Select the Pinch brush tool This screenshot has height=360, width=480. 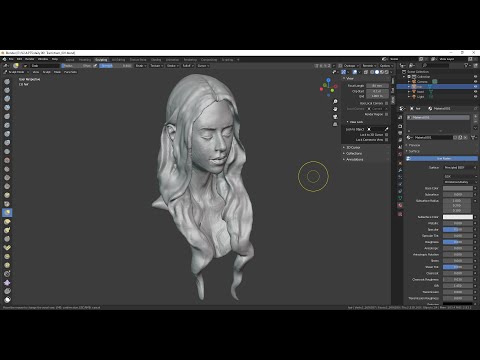click(7, 204)
